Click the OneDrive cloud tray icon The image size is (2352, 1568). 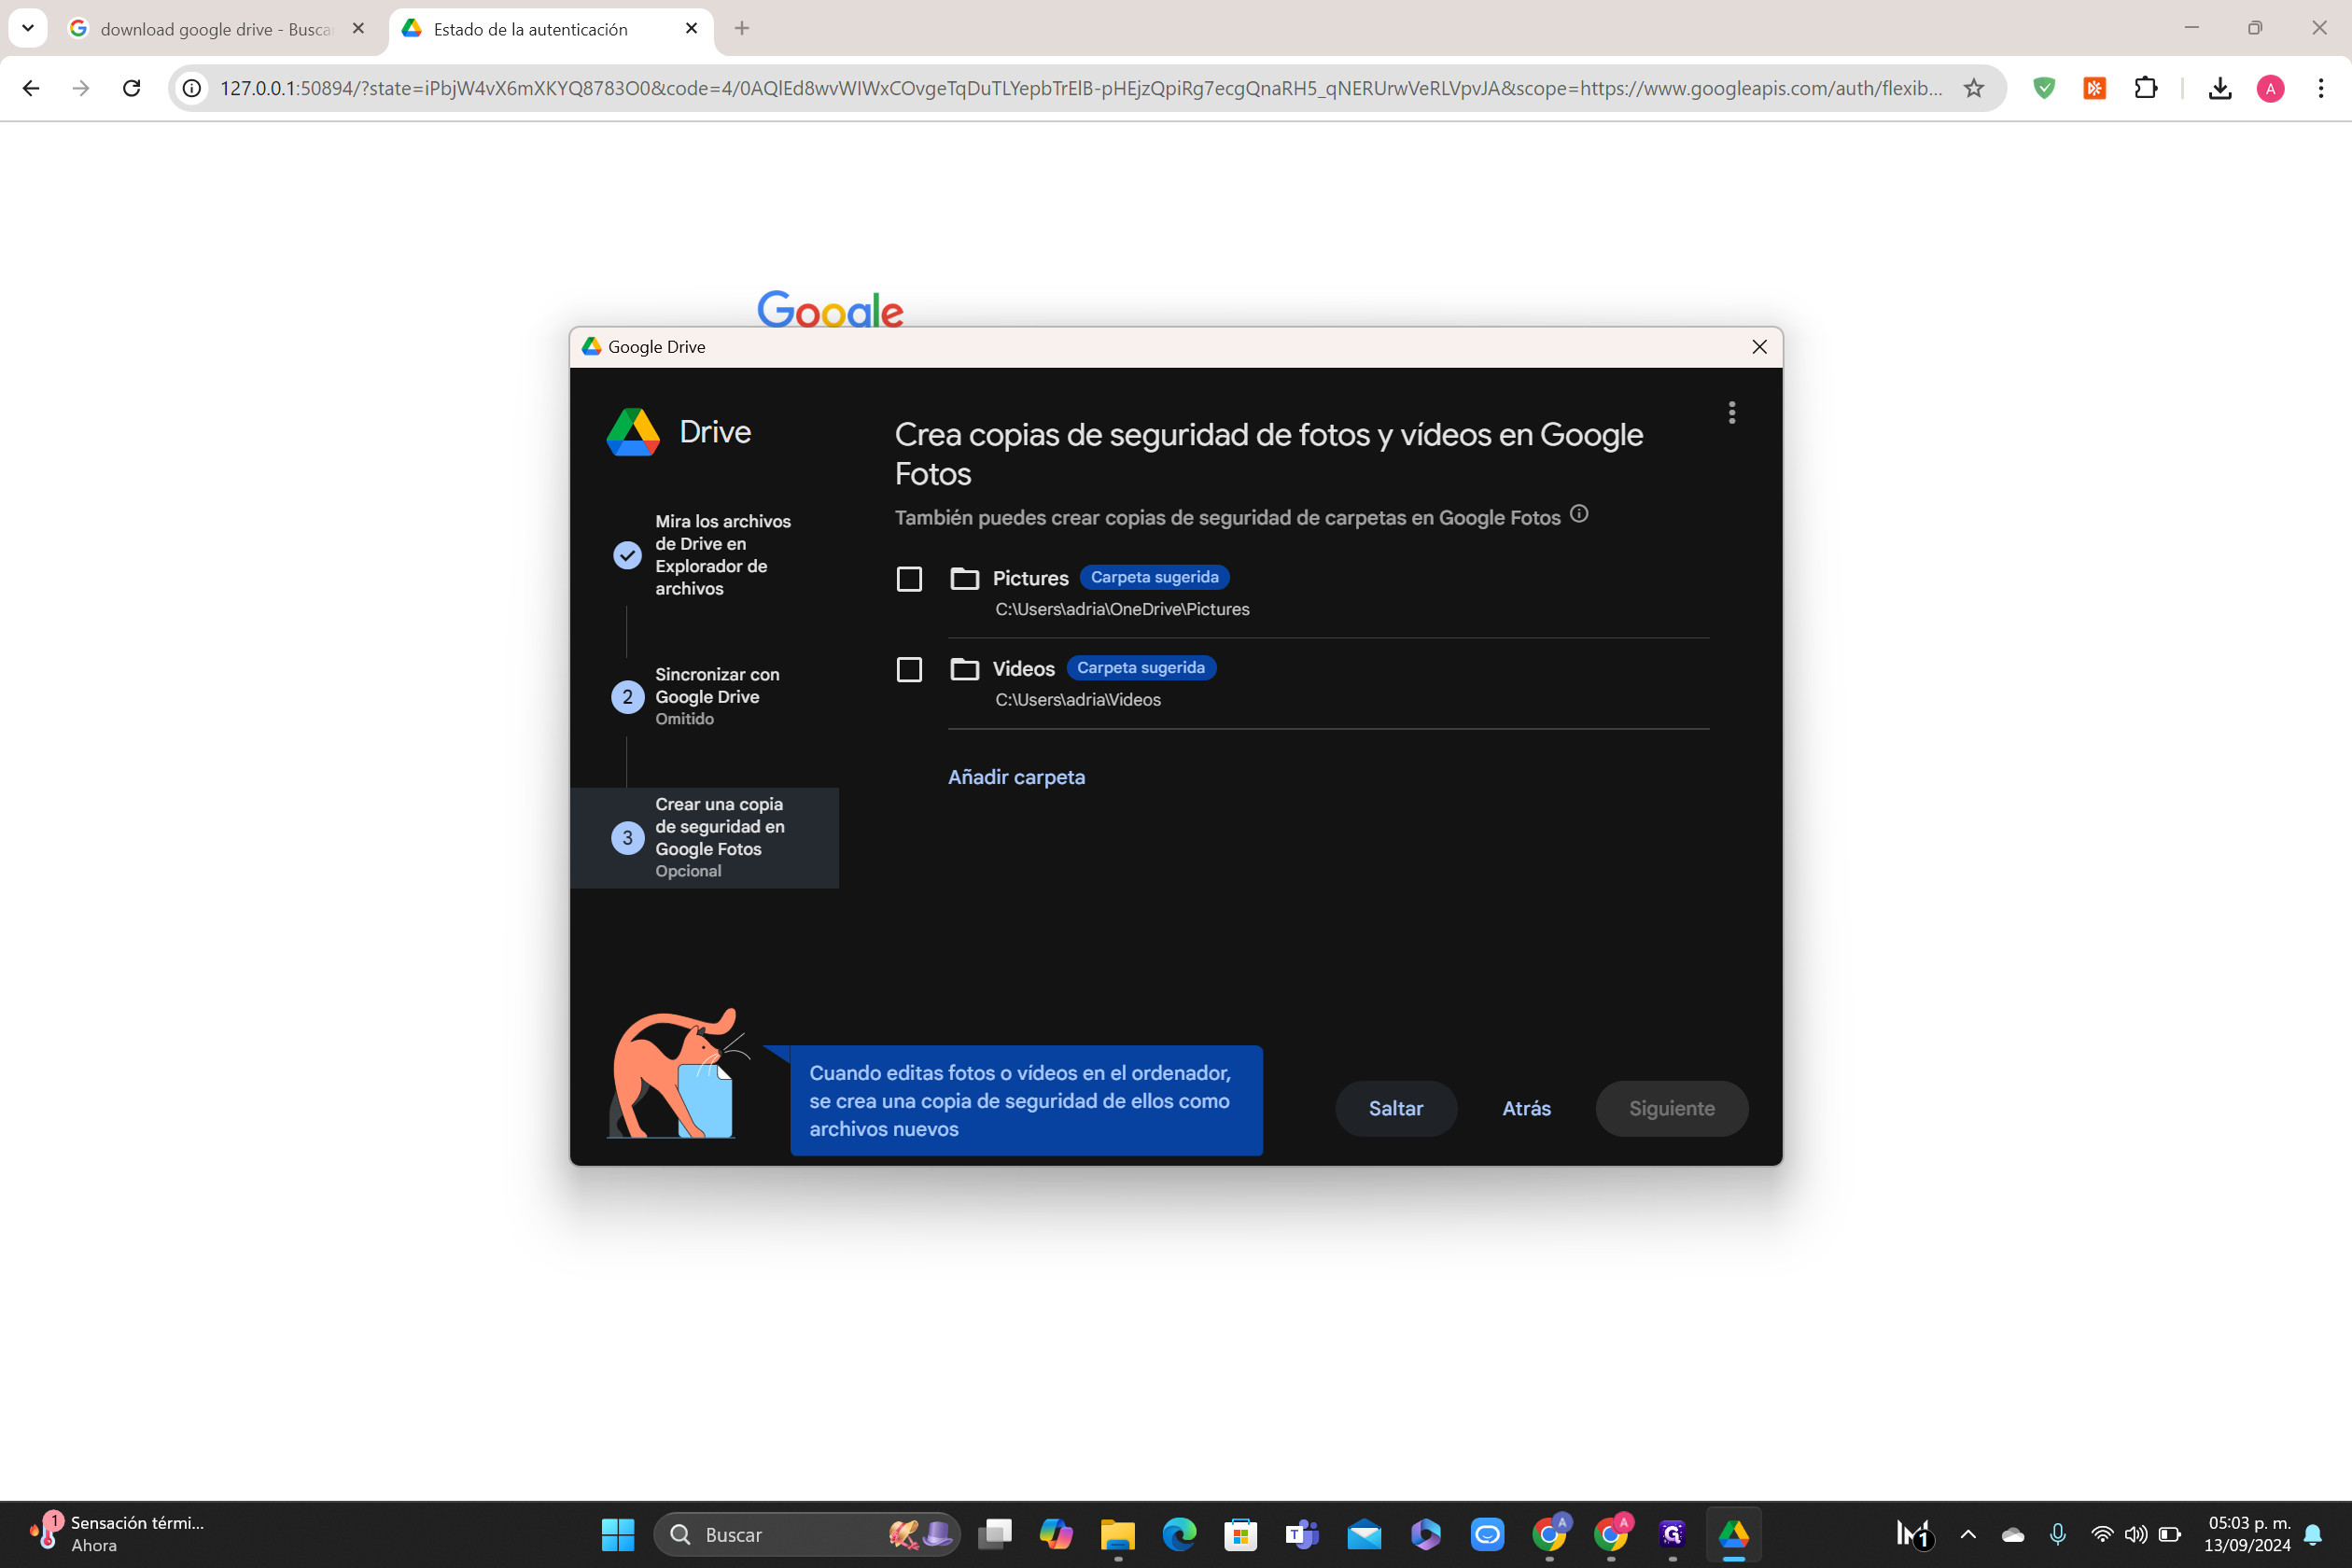click(2013, 1534)
